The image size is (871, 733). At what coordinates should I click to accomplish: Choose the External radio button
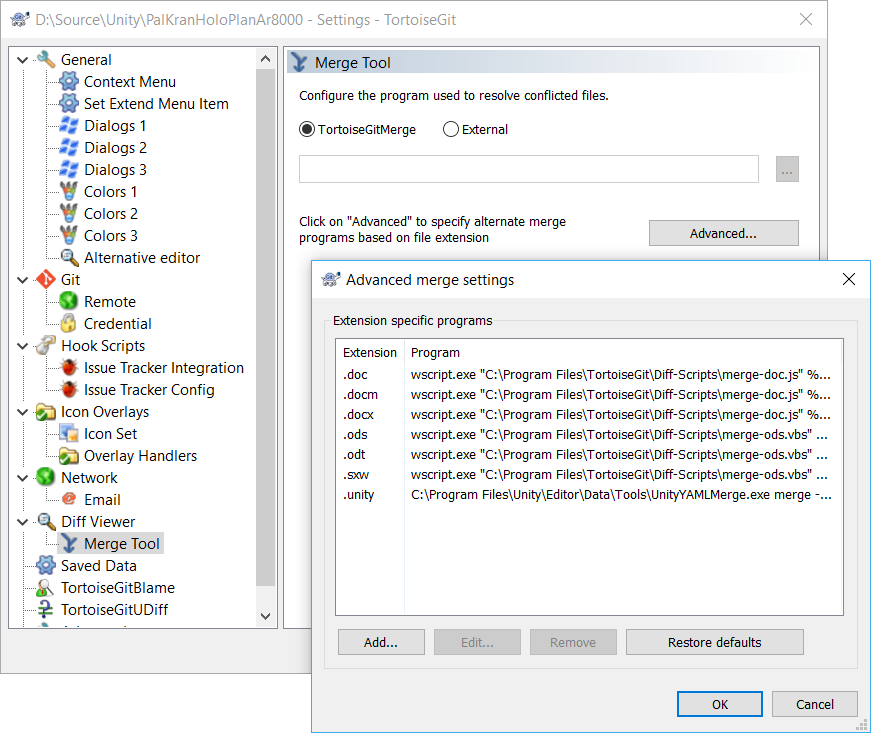point(450,129)
